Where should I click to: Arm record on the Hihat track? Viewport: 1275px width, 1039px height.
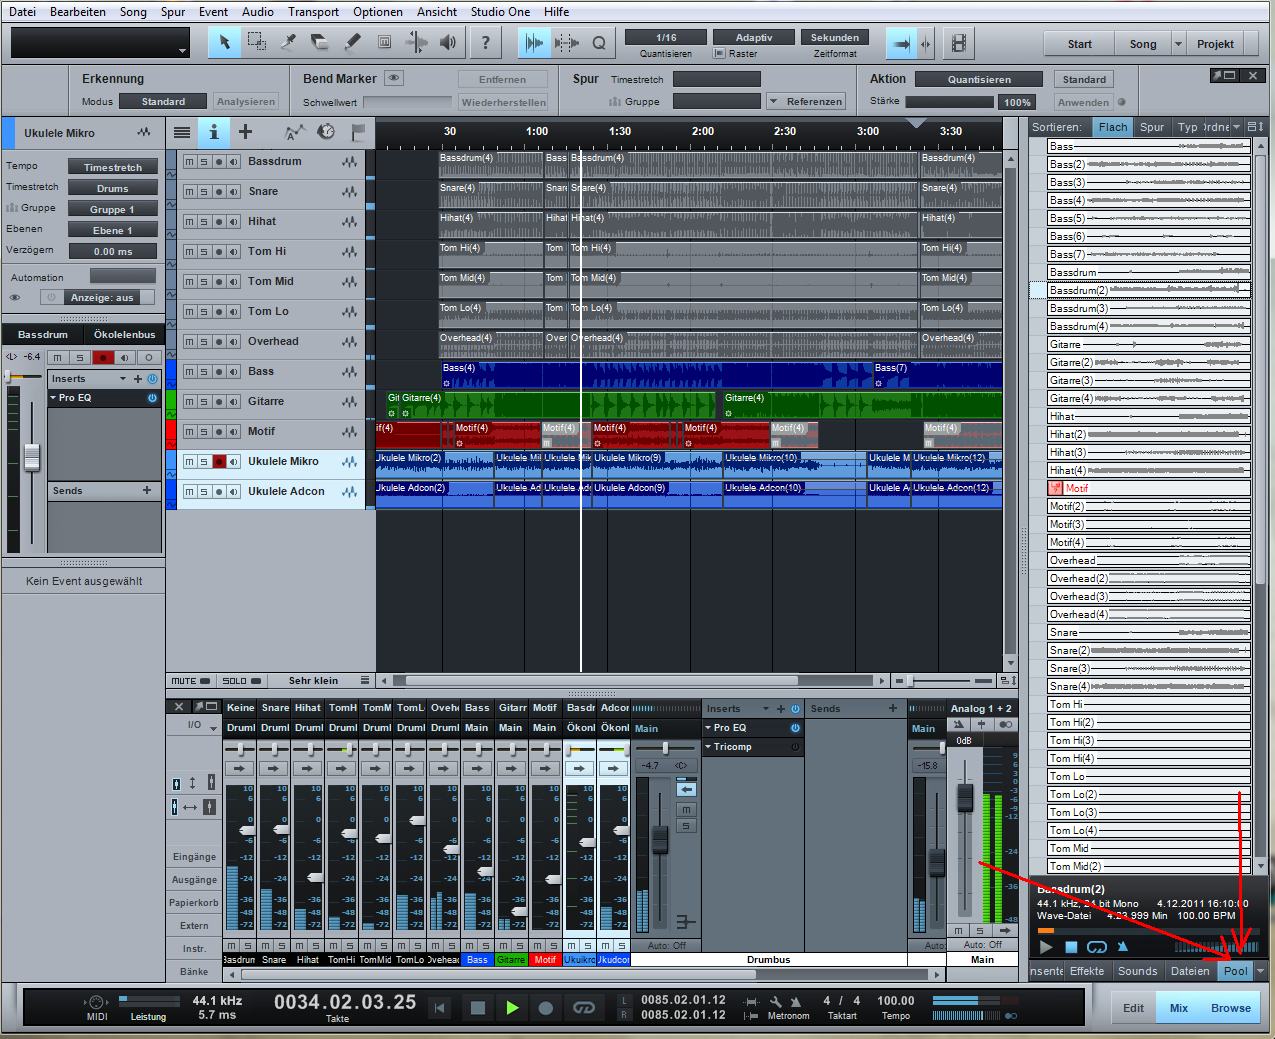[x=219, y=222]
